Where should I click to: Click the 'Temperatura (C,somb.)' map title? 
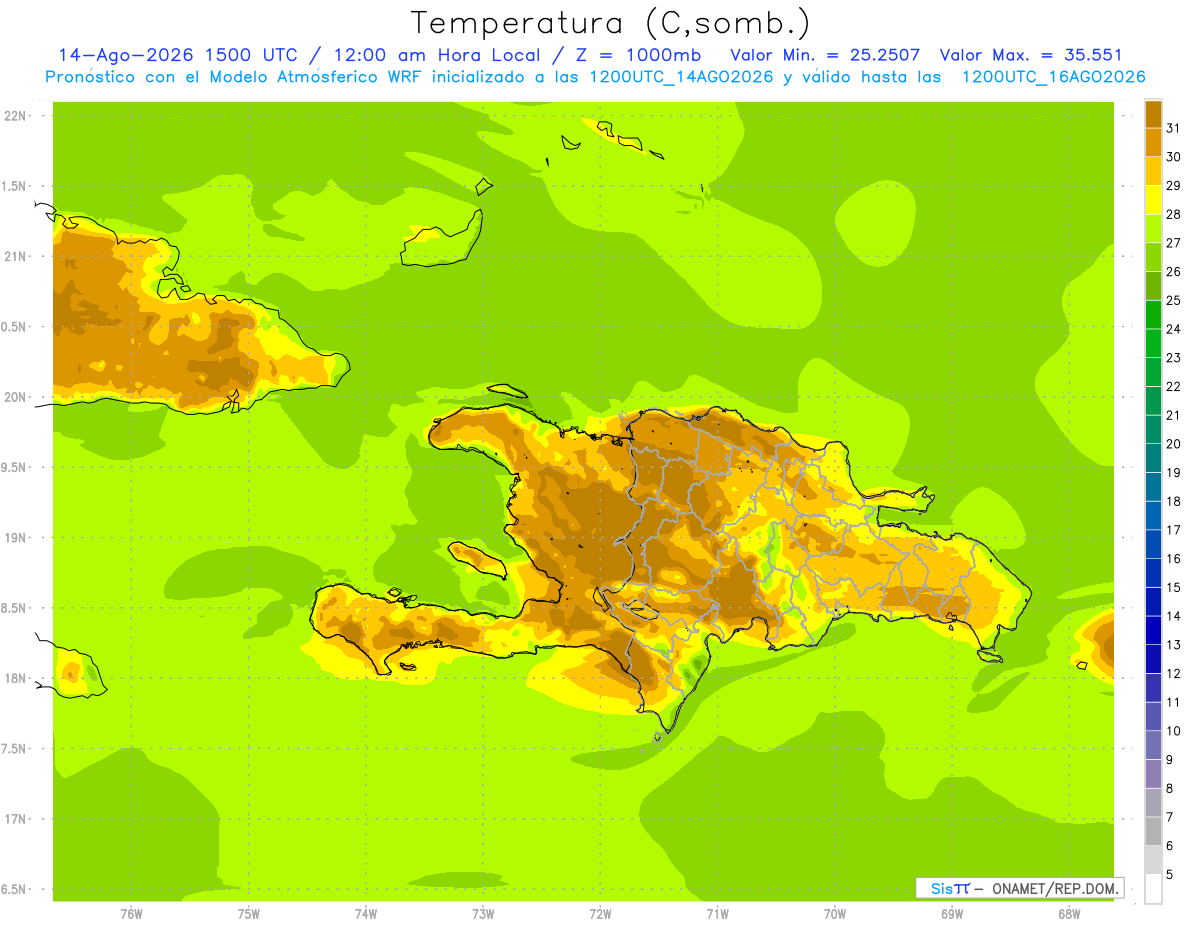click(611, 23)
